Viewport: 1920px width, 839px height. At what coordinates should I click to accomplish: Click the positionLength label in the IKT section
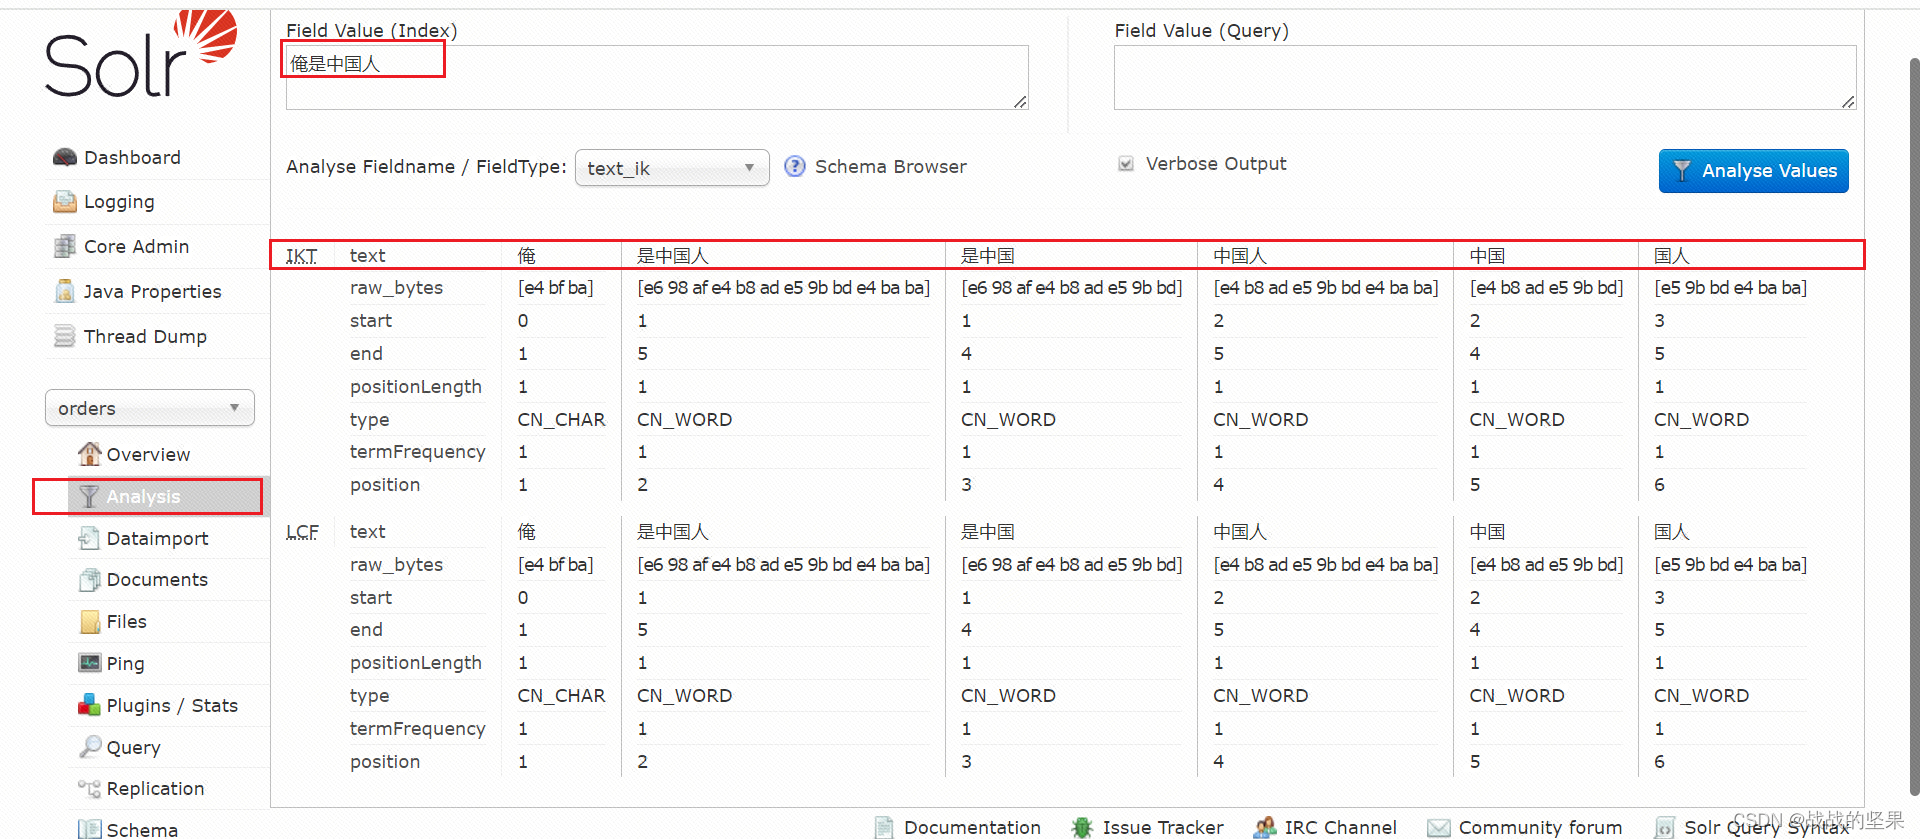(415, 387)
